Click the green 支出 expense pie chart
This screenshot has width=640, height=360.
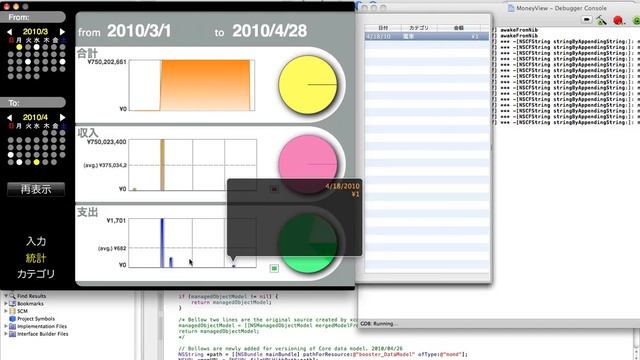pos(308,244)
